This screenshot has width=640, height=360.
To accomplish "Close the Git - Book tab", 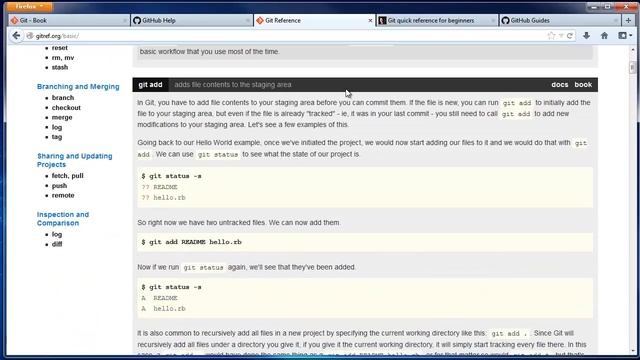I will (x=124, y=20).
